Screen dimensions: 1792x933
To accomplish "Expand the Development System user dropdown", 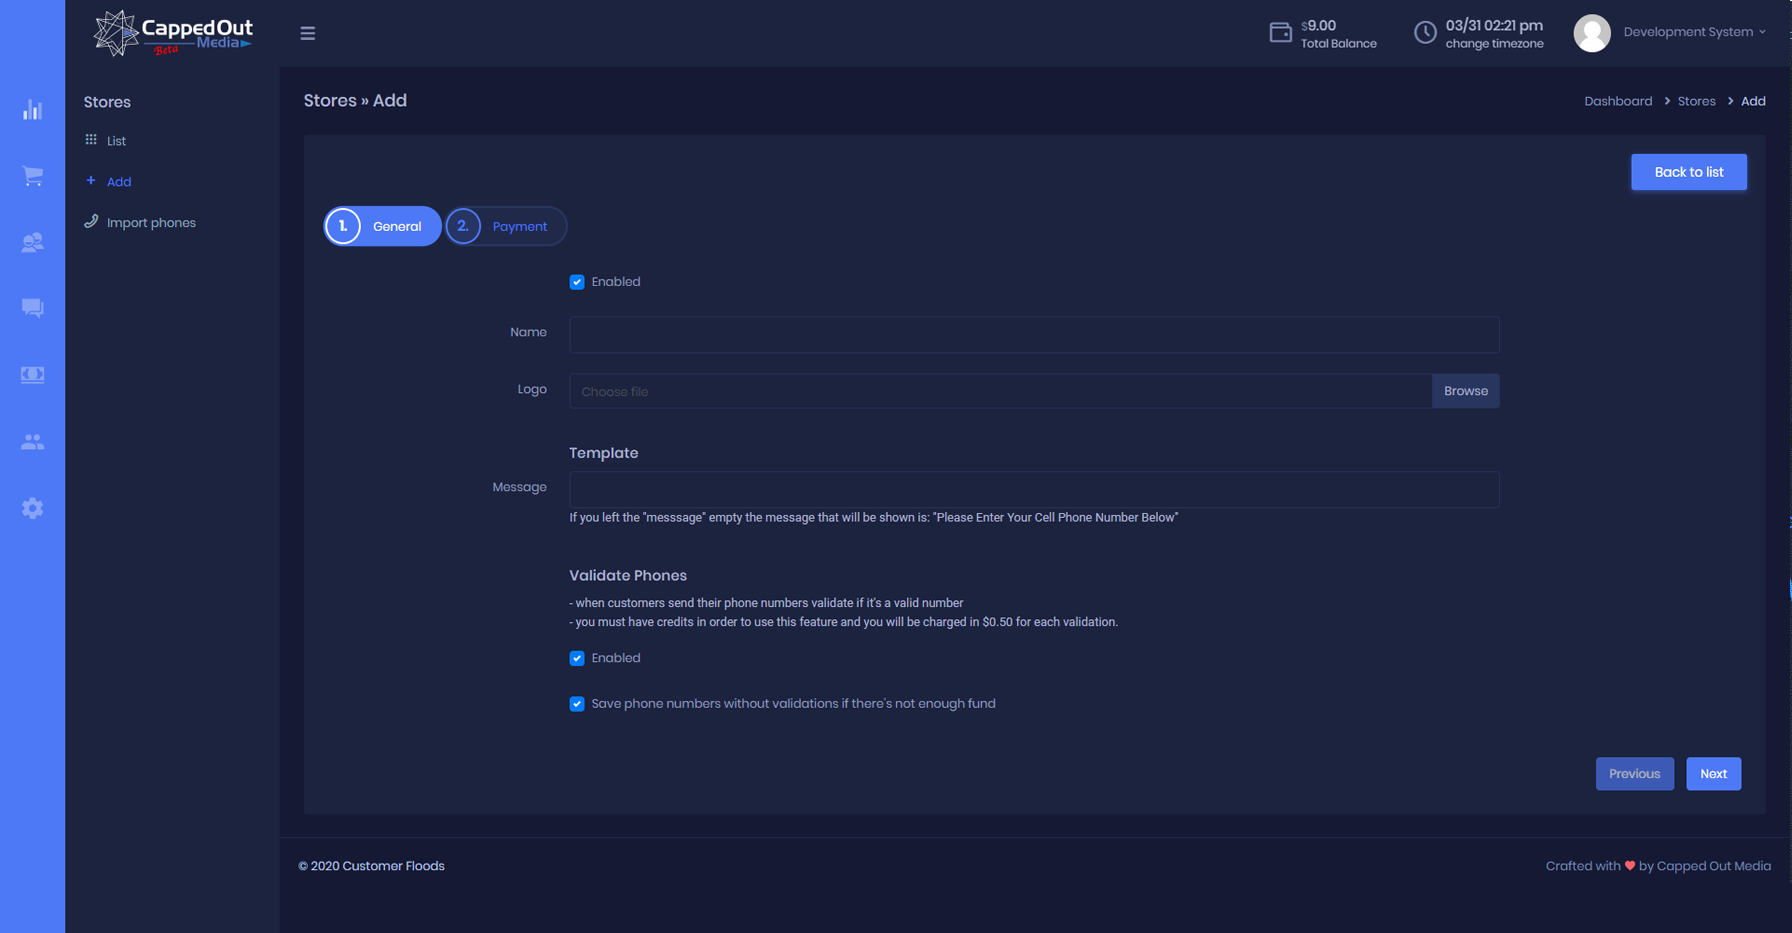I will click(1693, 32).
